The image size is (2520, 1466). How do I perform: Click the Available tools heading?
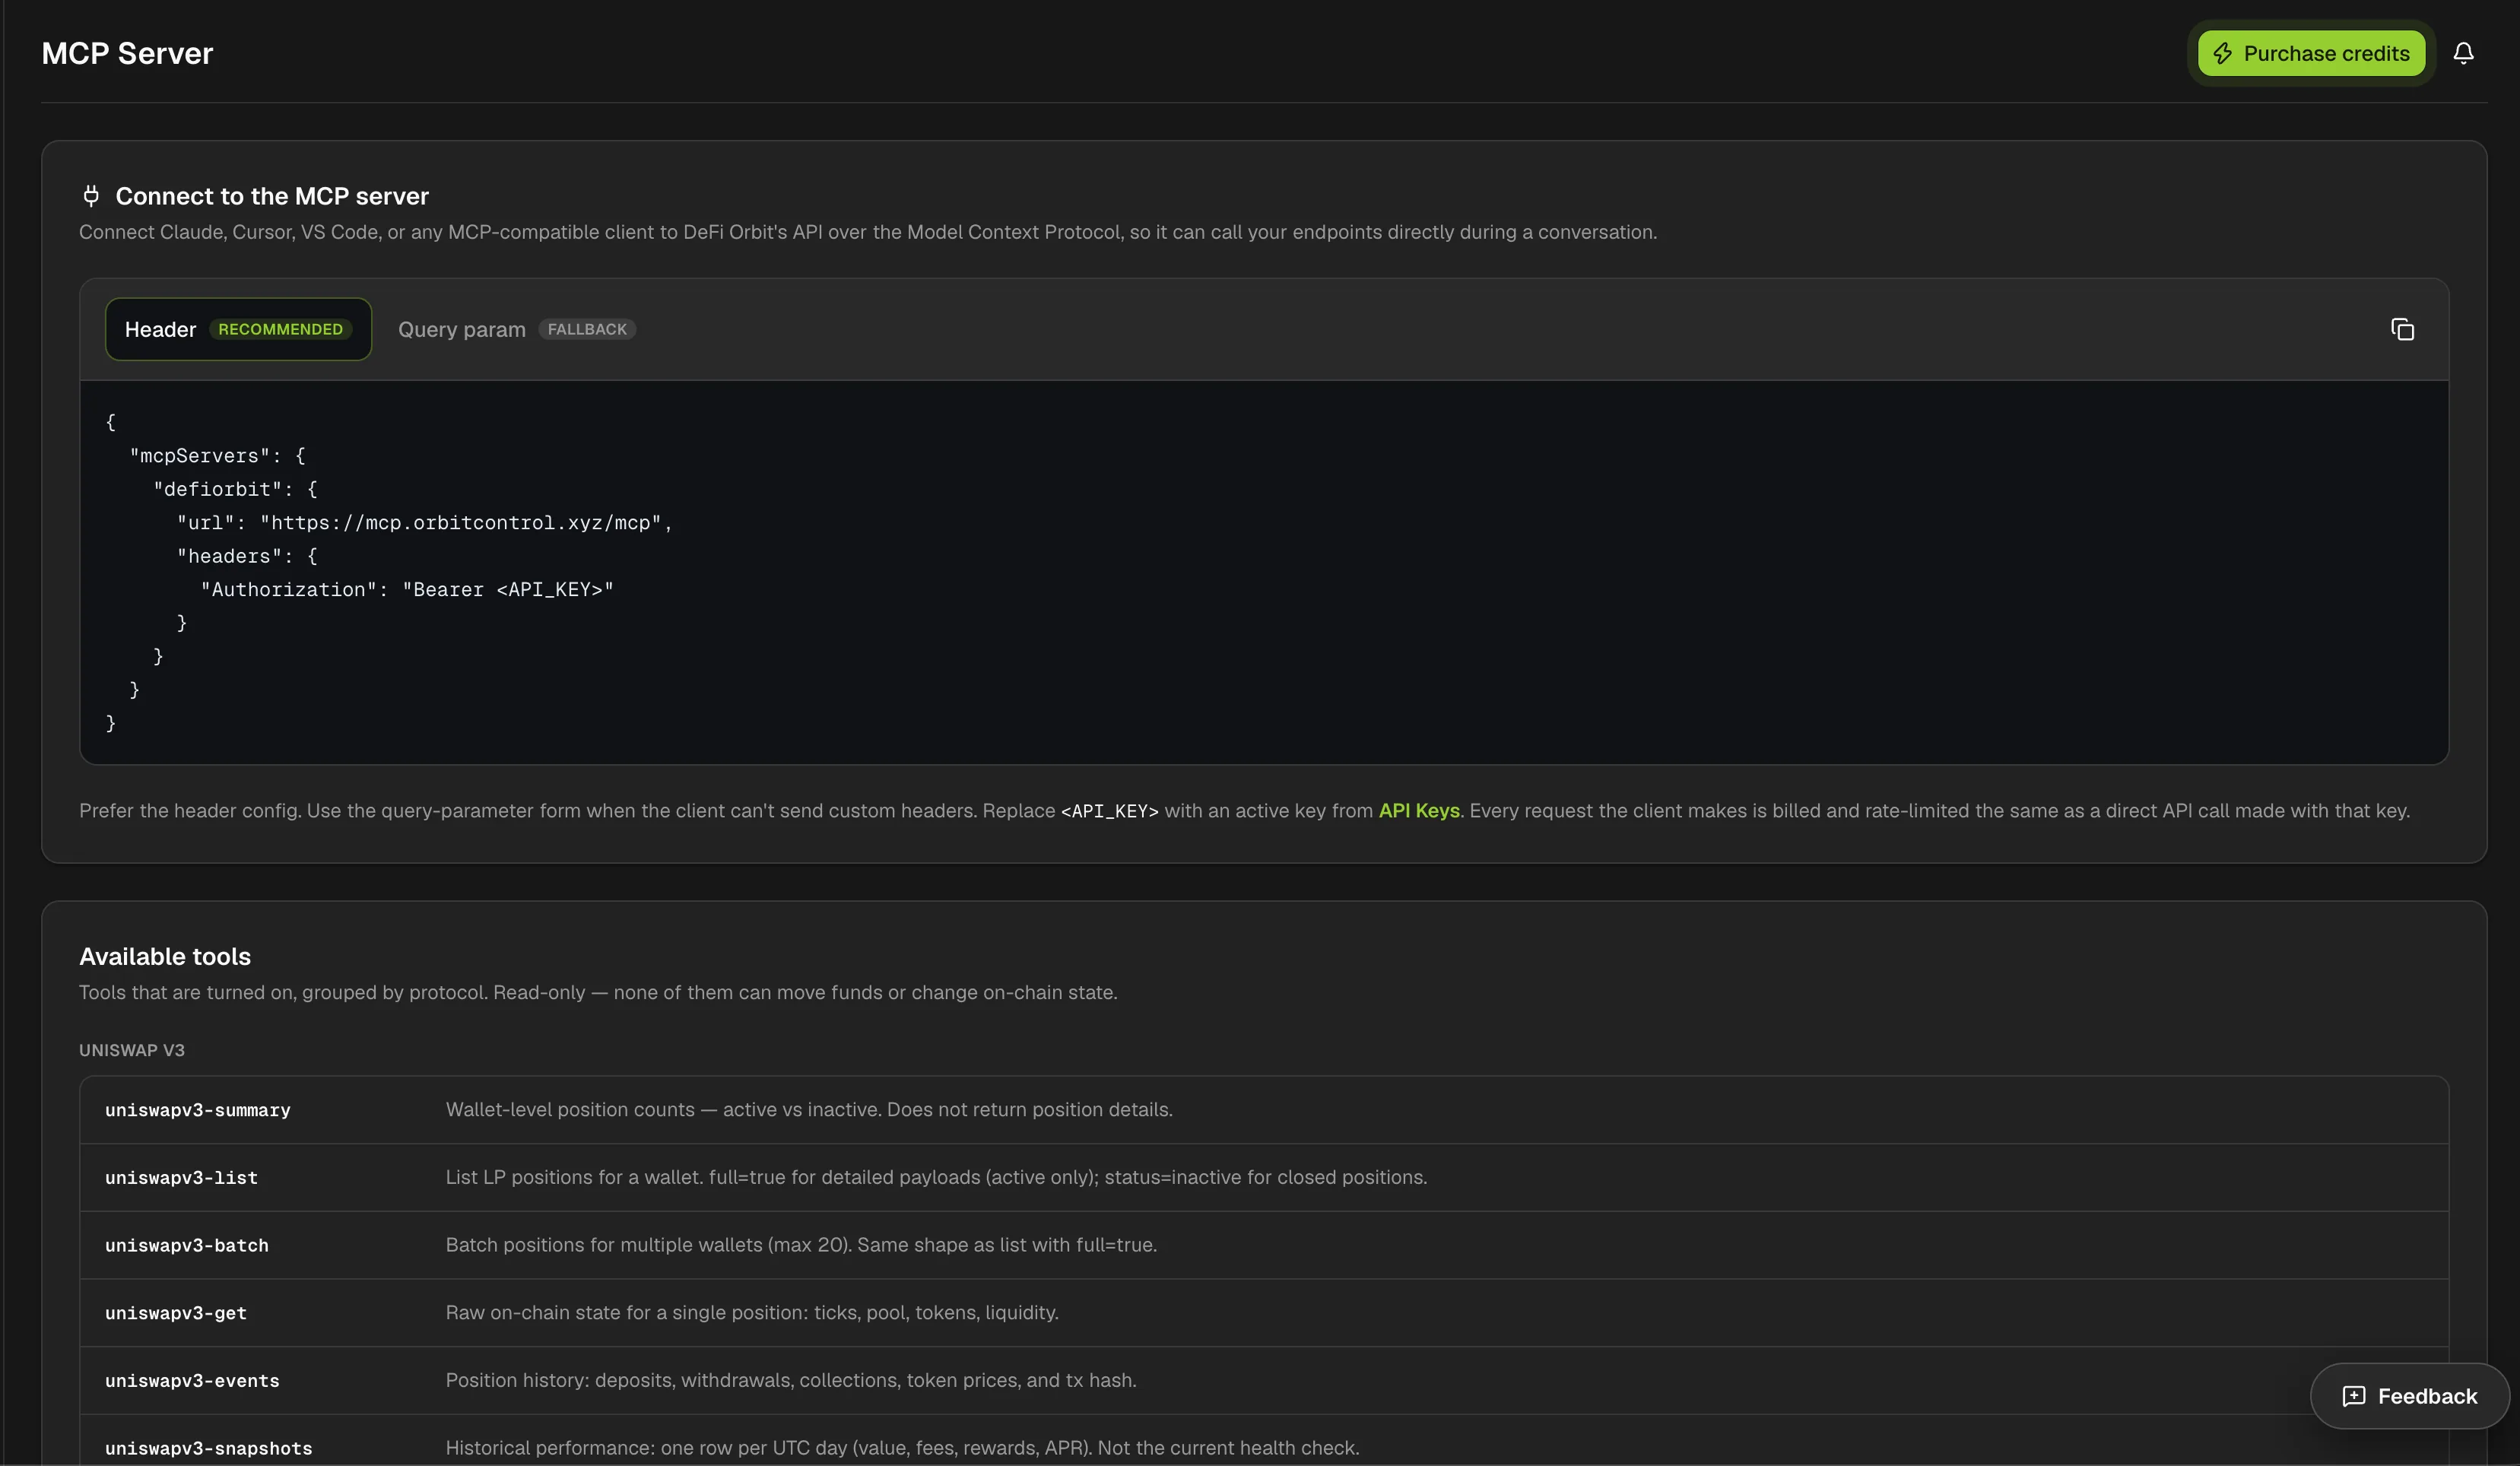pos(165,957)
